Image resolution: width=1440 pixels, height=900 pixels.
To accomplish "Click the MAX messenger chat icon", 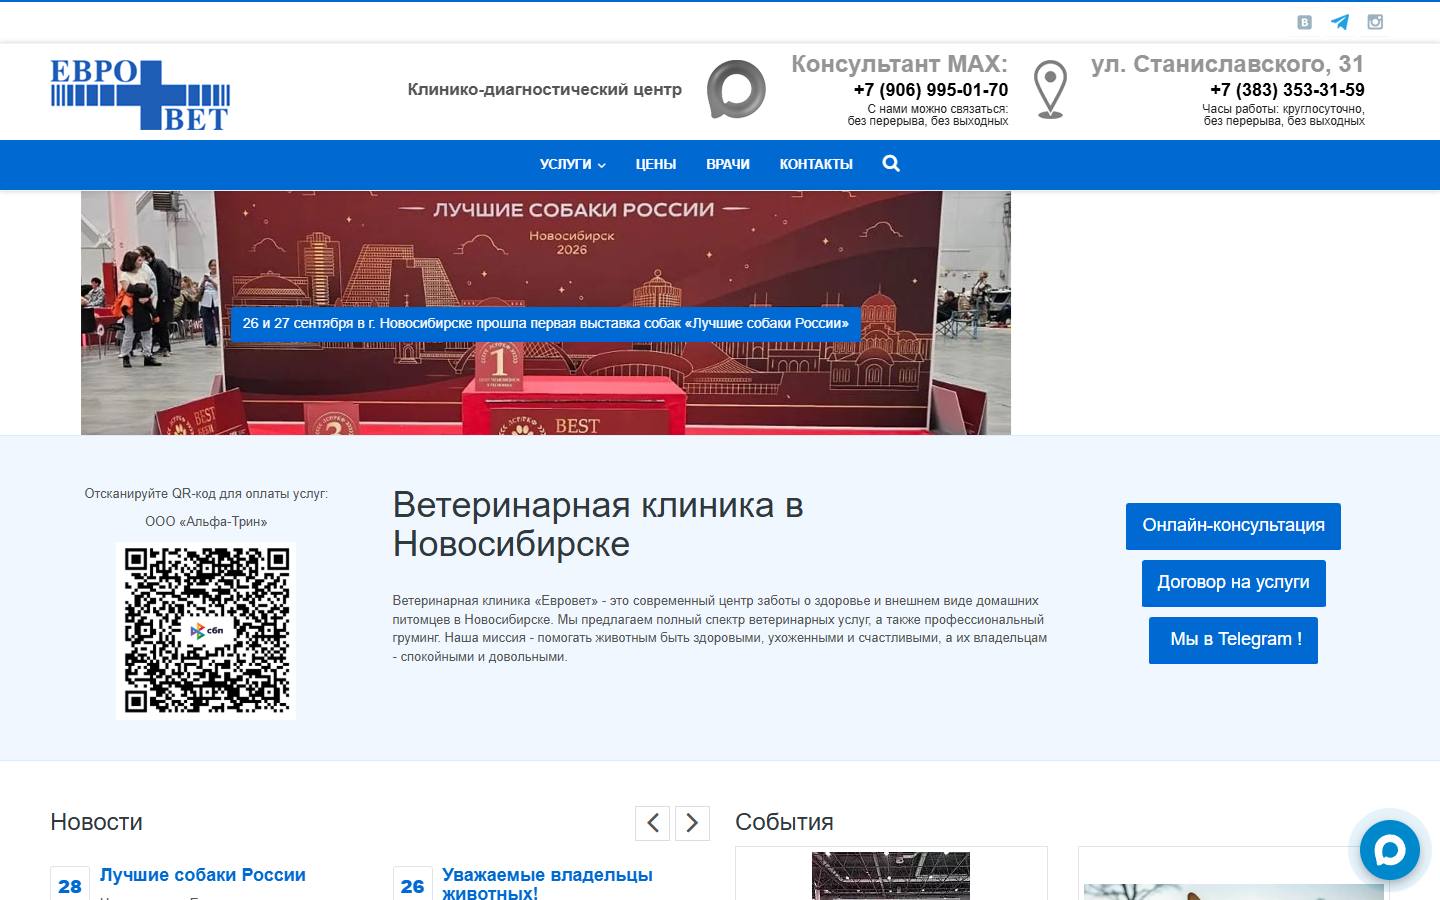I will (736, 89).
